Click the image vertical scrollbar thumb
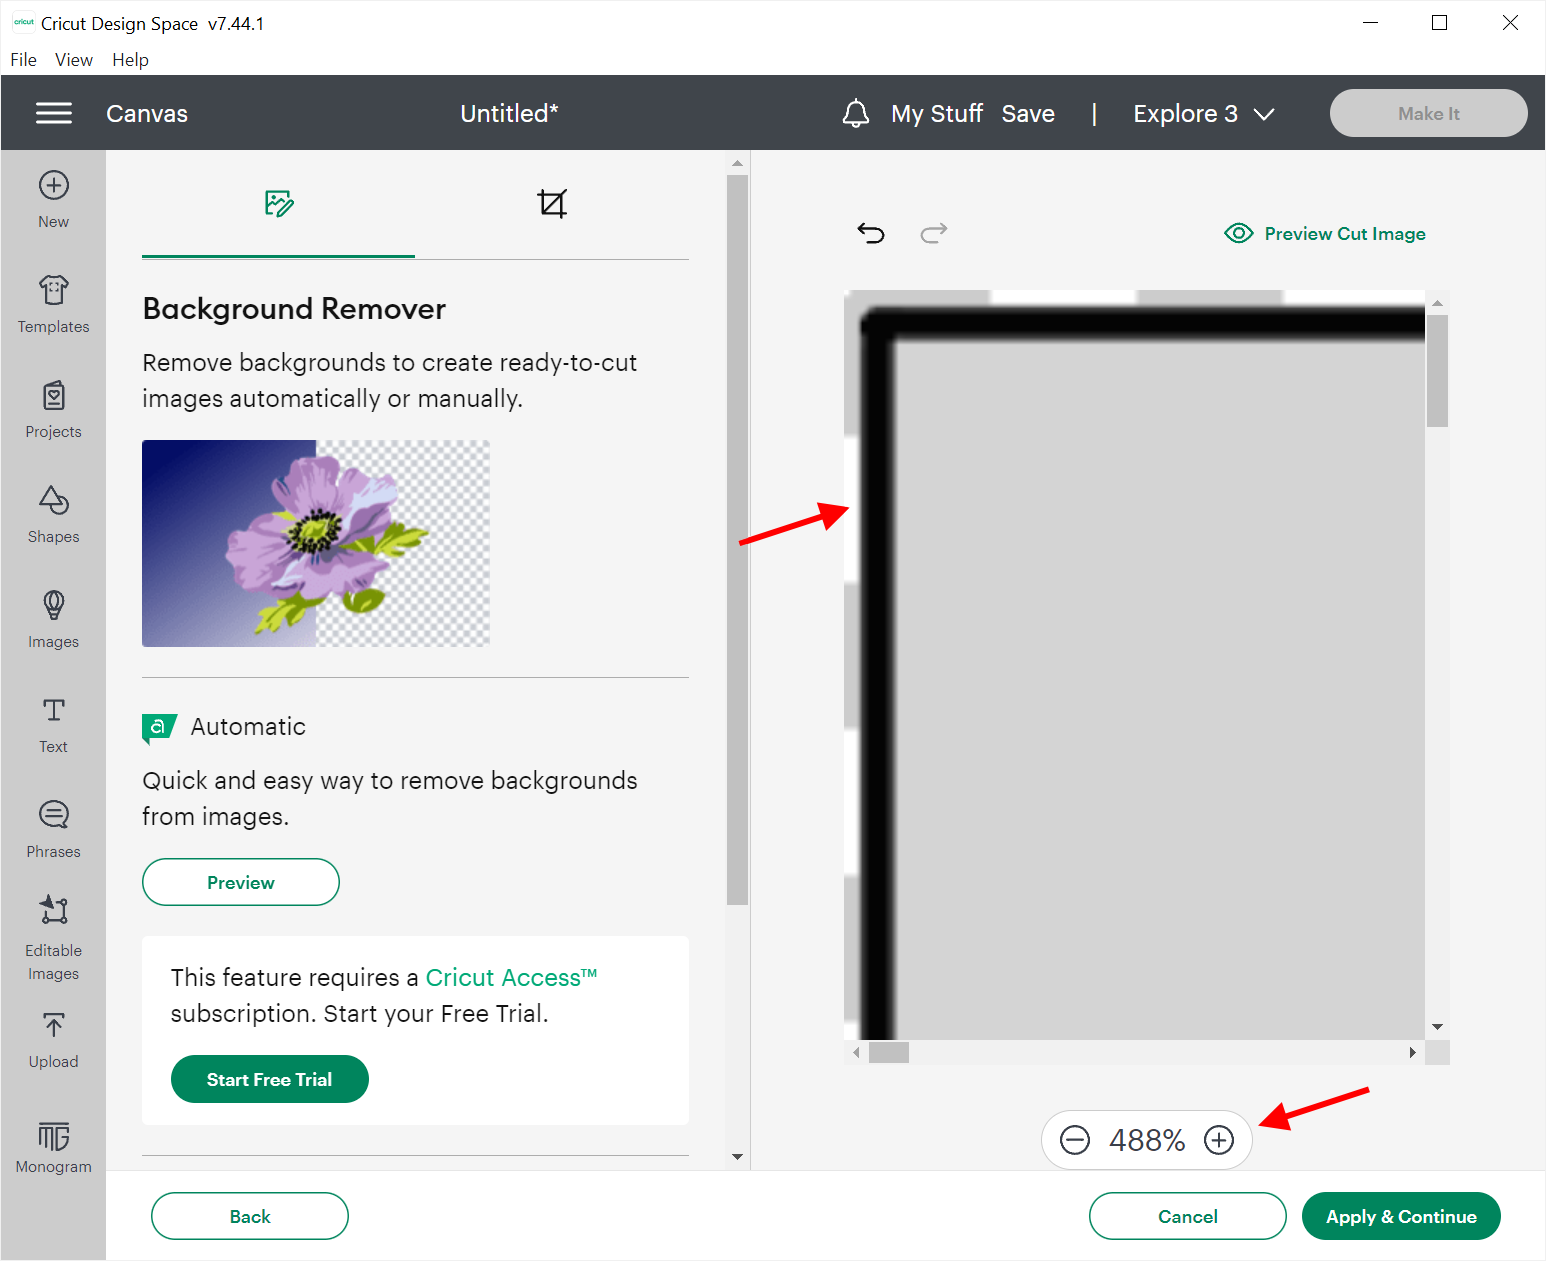Screen dimensions: 1546x1261 (x=1437, y=371)
